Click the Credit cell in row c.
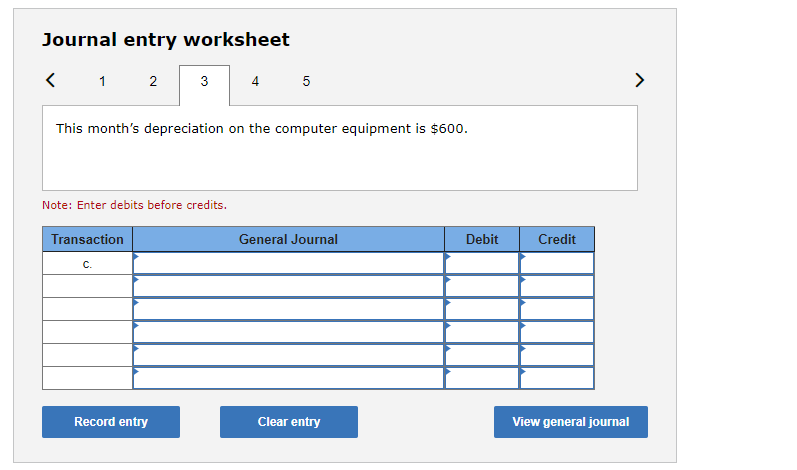 click(x=557, y=263)
